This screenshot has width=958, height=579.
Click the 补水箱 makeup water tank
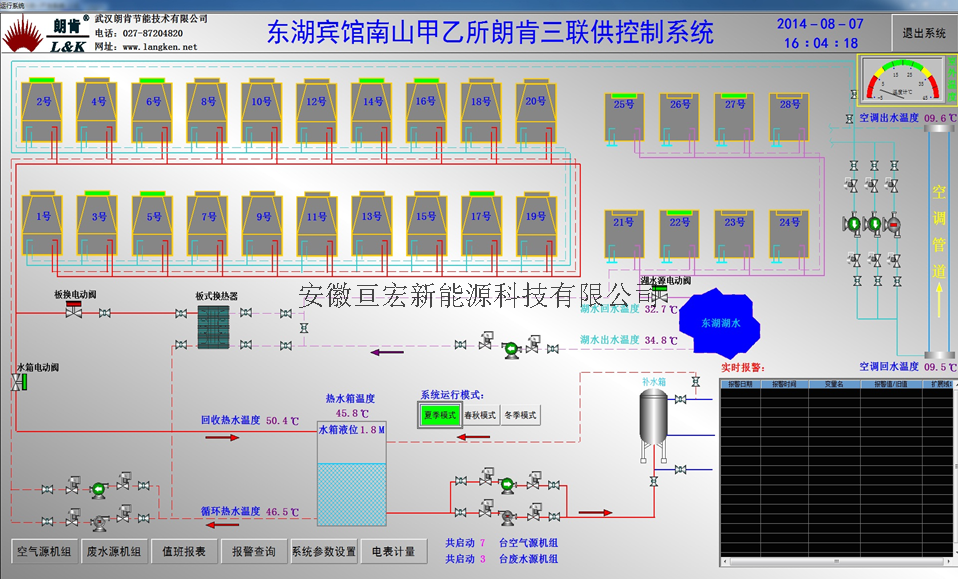coord(653,417)
